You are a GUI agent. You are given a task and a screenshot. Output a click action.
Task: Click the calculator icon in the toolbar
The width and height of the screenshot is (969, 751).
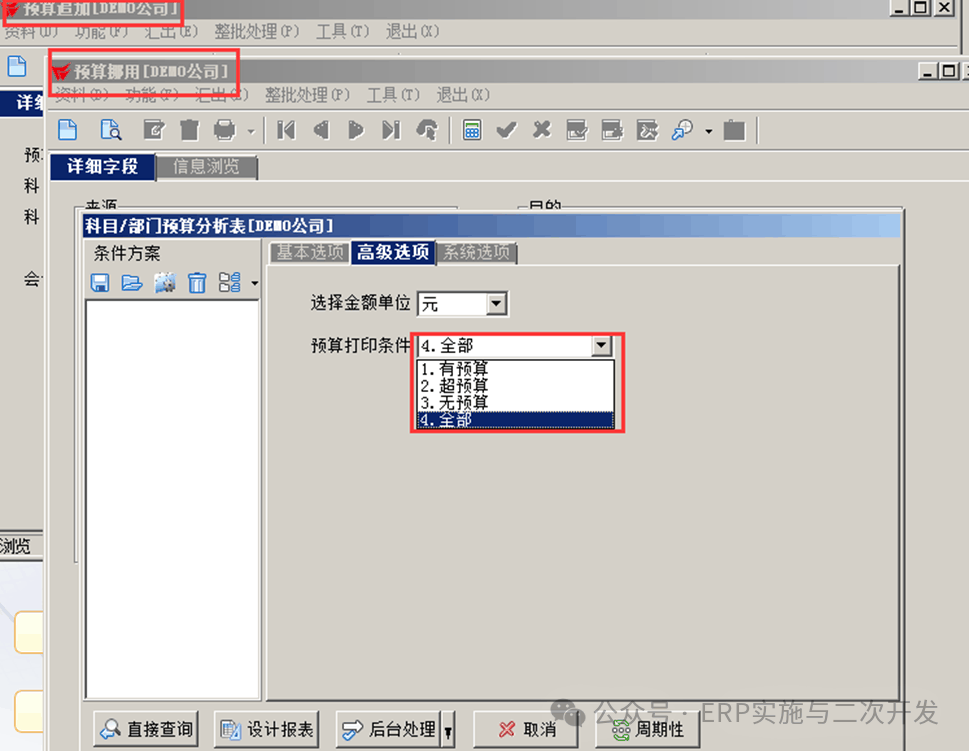click(x=472, y=130)
